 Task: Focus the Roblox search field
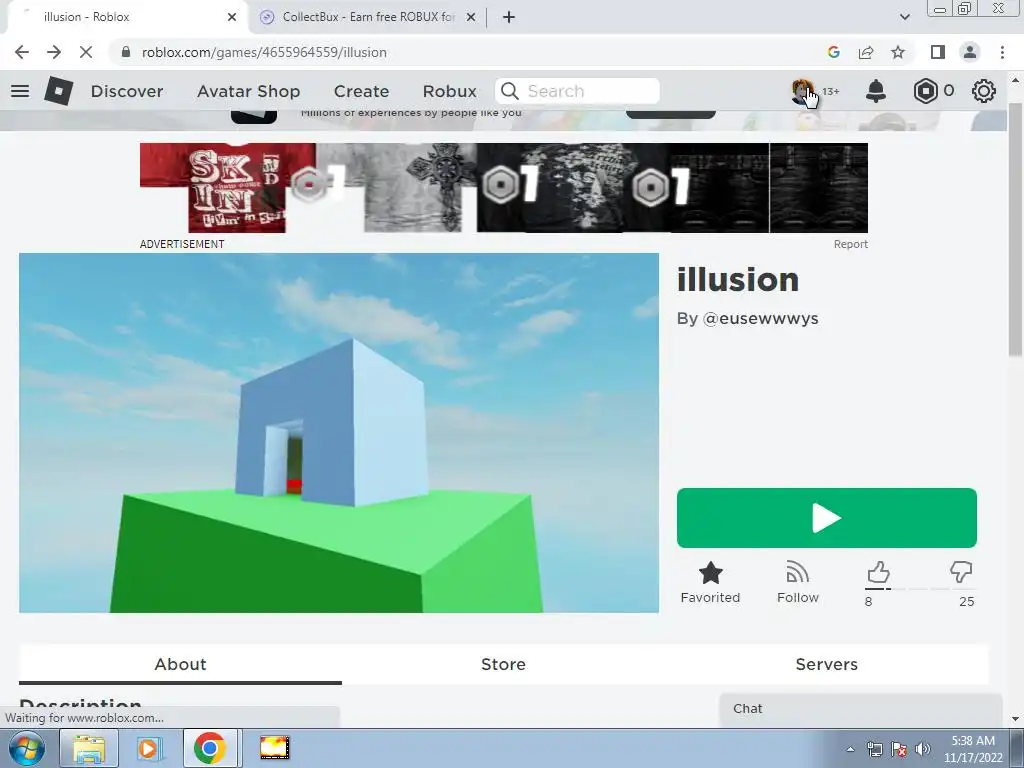pos(577,91)
